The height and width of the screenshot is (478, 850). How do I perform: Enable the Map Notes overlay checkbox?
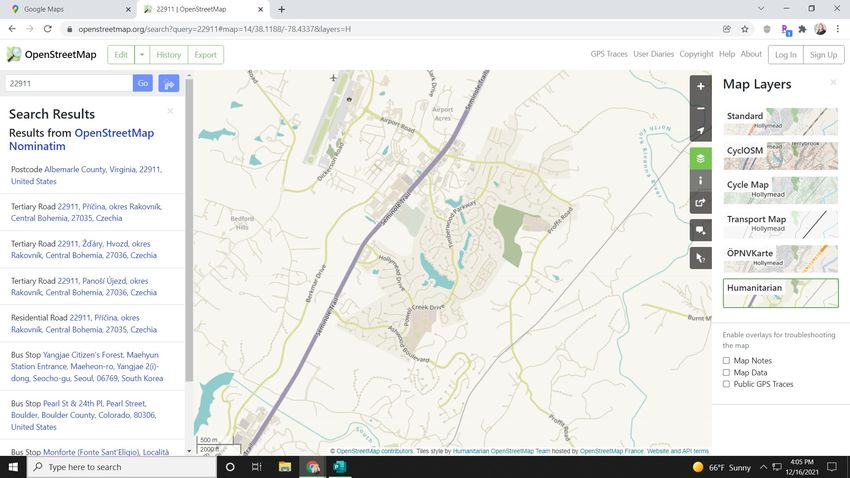(726, 360)
